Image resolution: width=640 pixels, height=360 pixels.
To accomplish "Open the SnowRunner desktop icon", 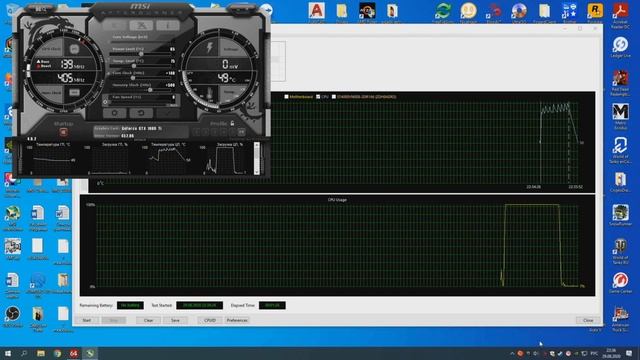I will (620, 215).
